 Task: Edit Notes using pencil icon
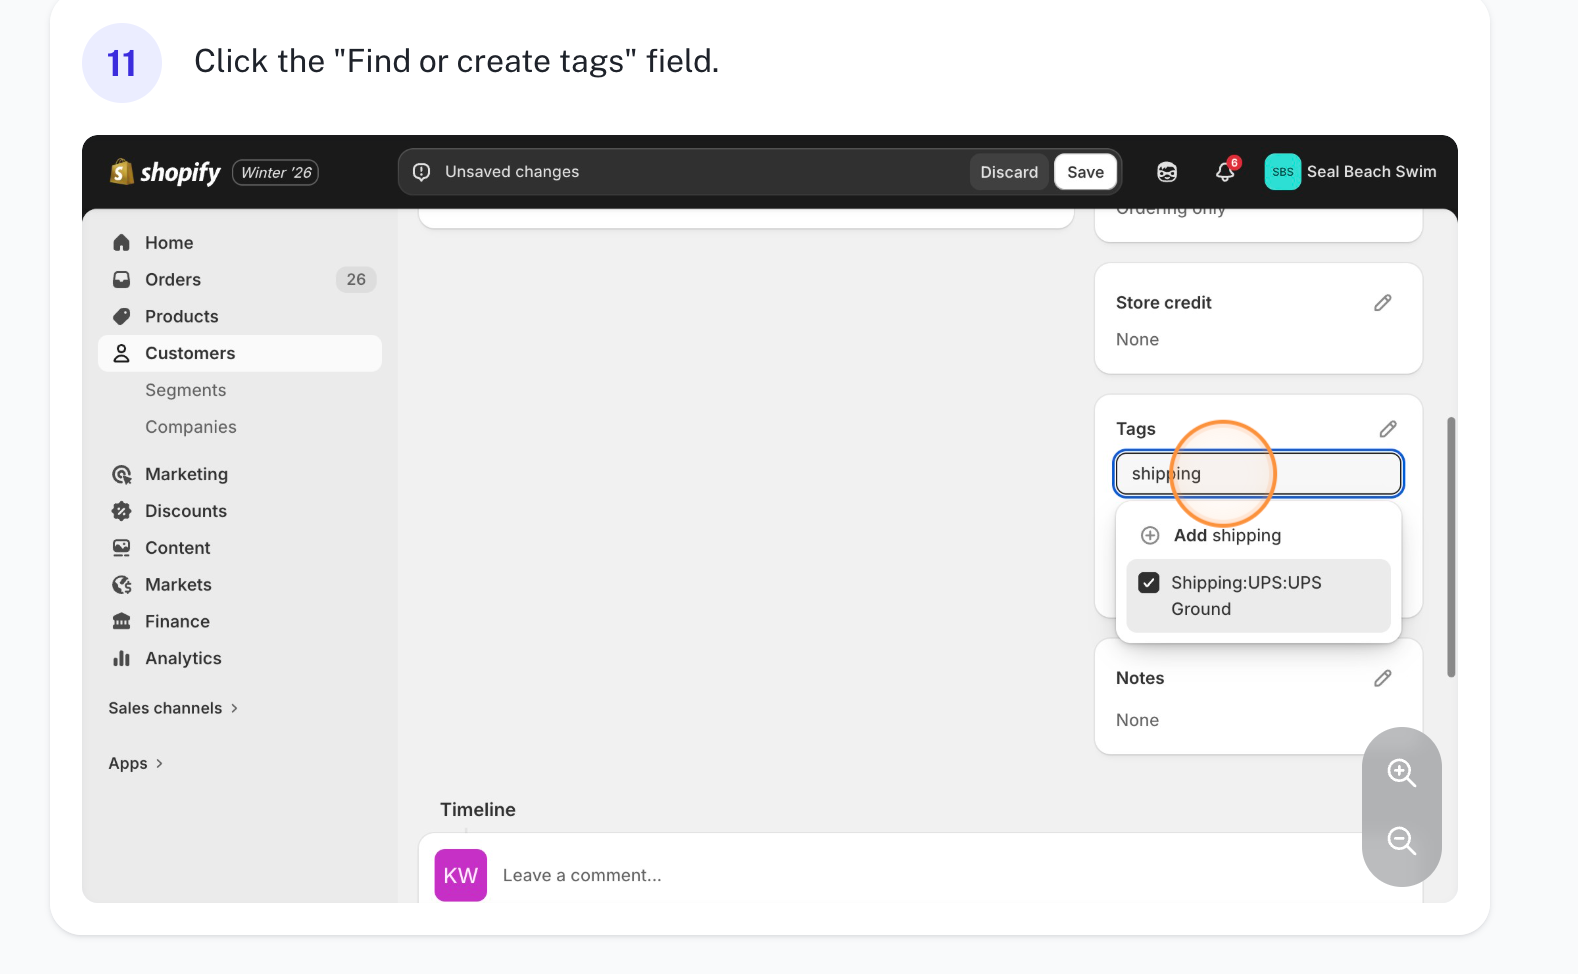click(x=1383, y=678)
